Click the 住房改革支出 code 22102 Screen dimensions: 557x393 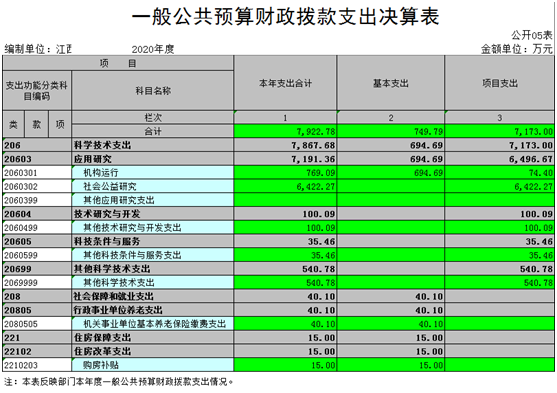point(37,351)
